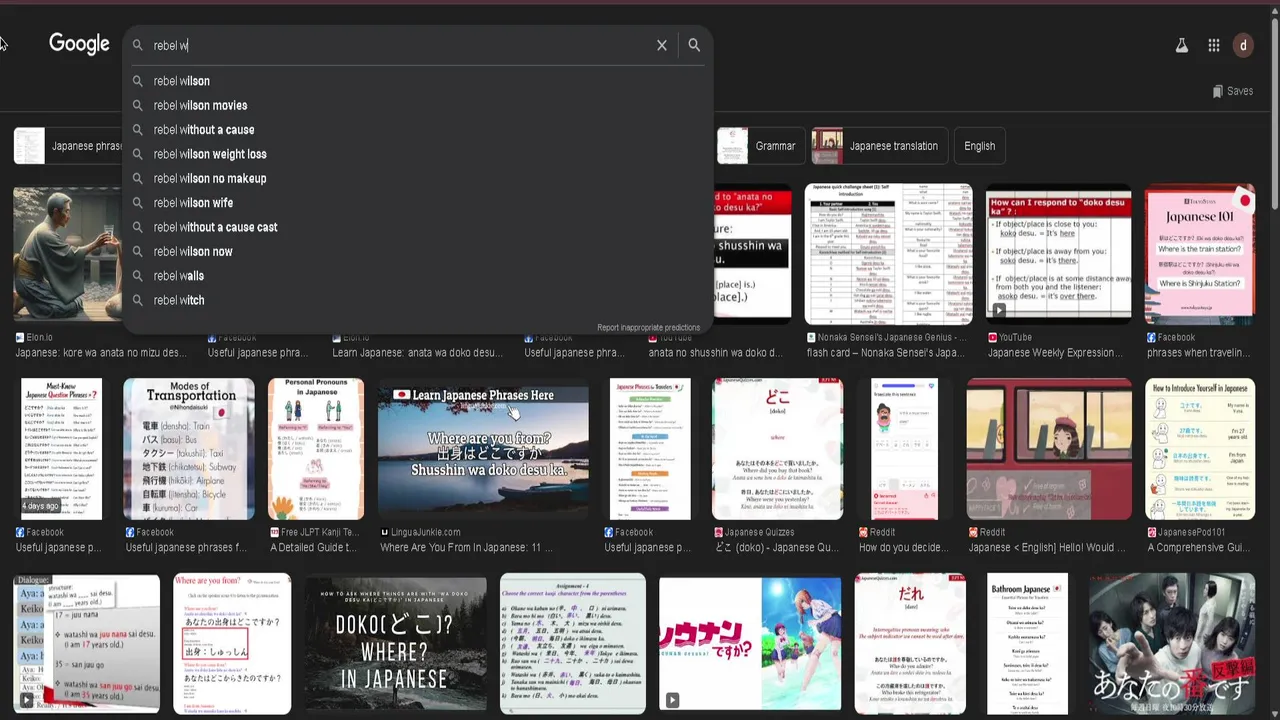Open the Google logo homepage link
Screen dimensions: 1280x720
[x=79, y=44]
